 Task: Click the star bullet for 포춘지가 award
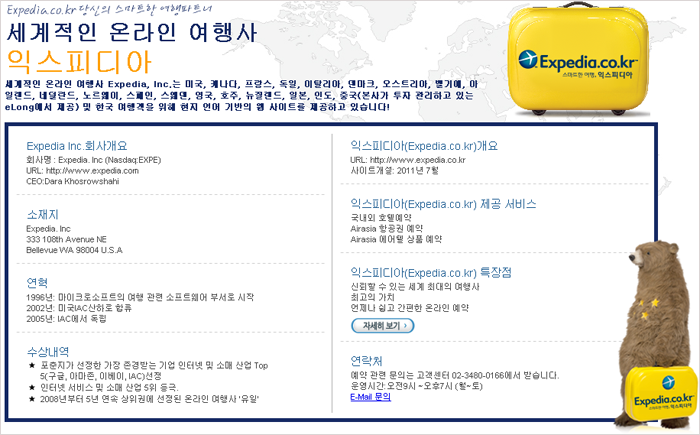click(32, 365)
